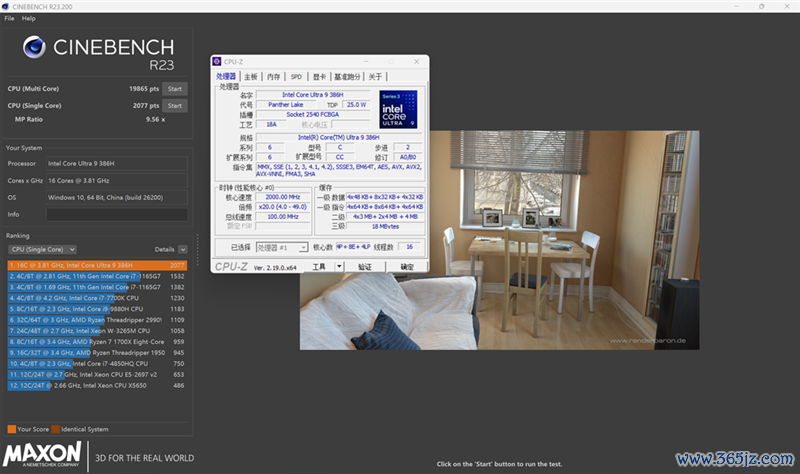
Task: Click the Intel Core Ultra 9 logo badge
Action: 398,109
